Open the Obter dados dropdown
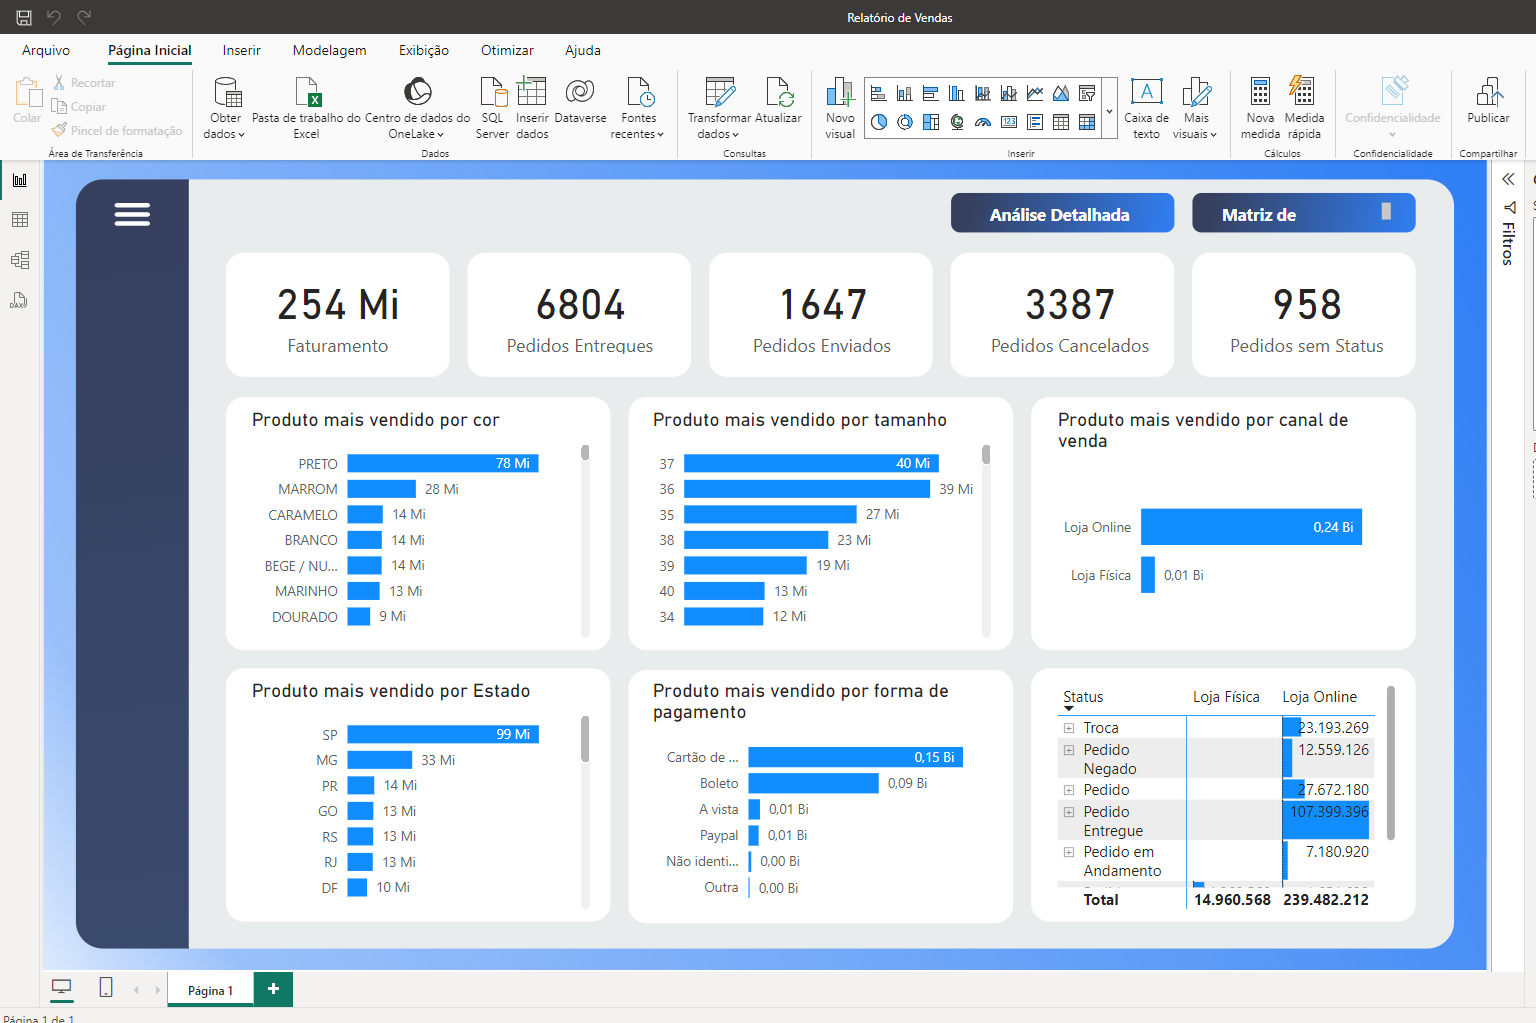The image size is (1536, 1023). click(x=225, y=134)
